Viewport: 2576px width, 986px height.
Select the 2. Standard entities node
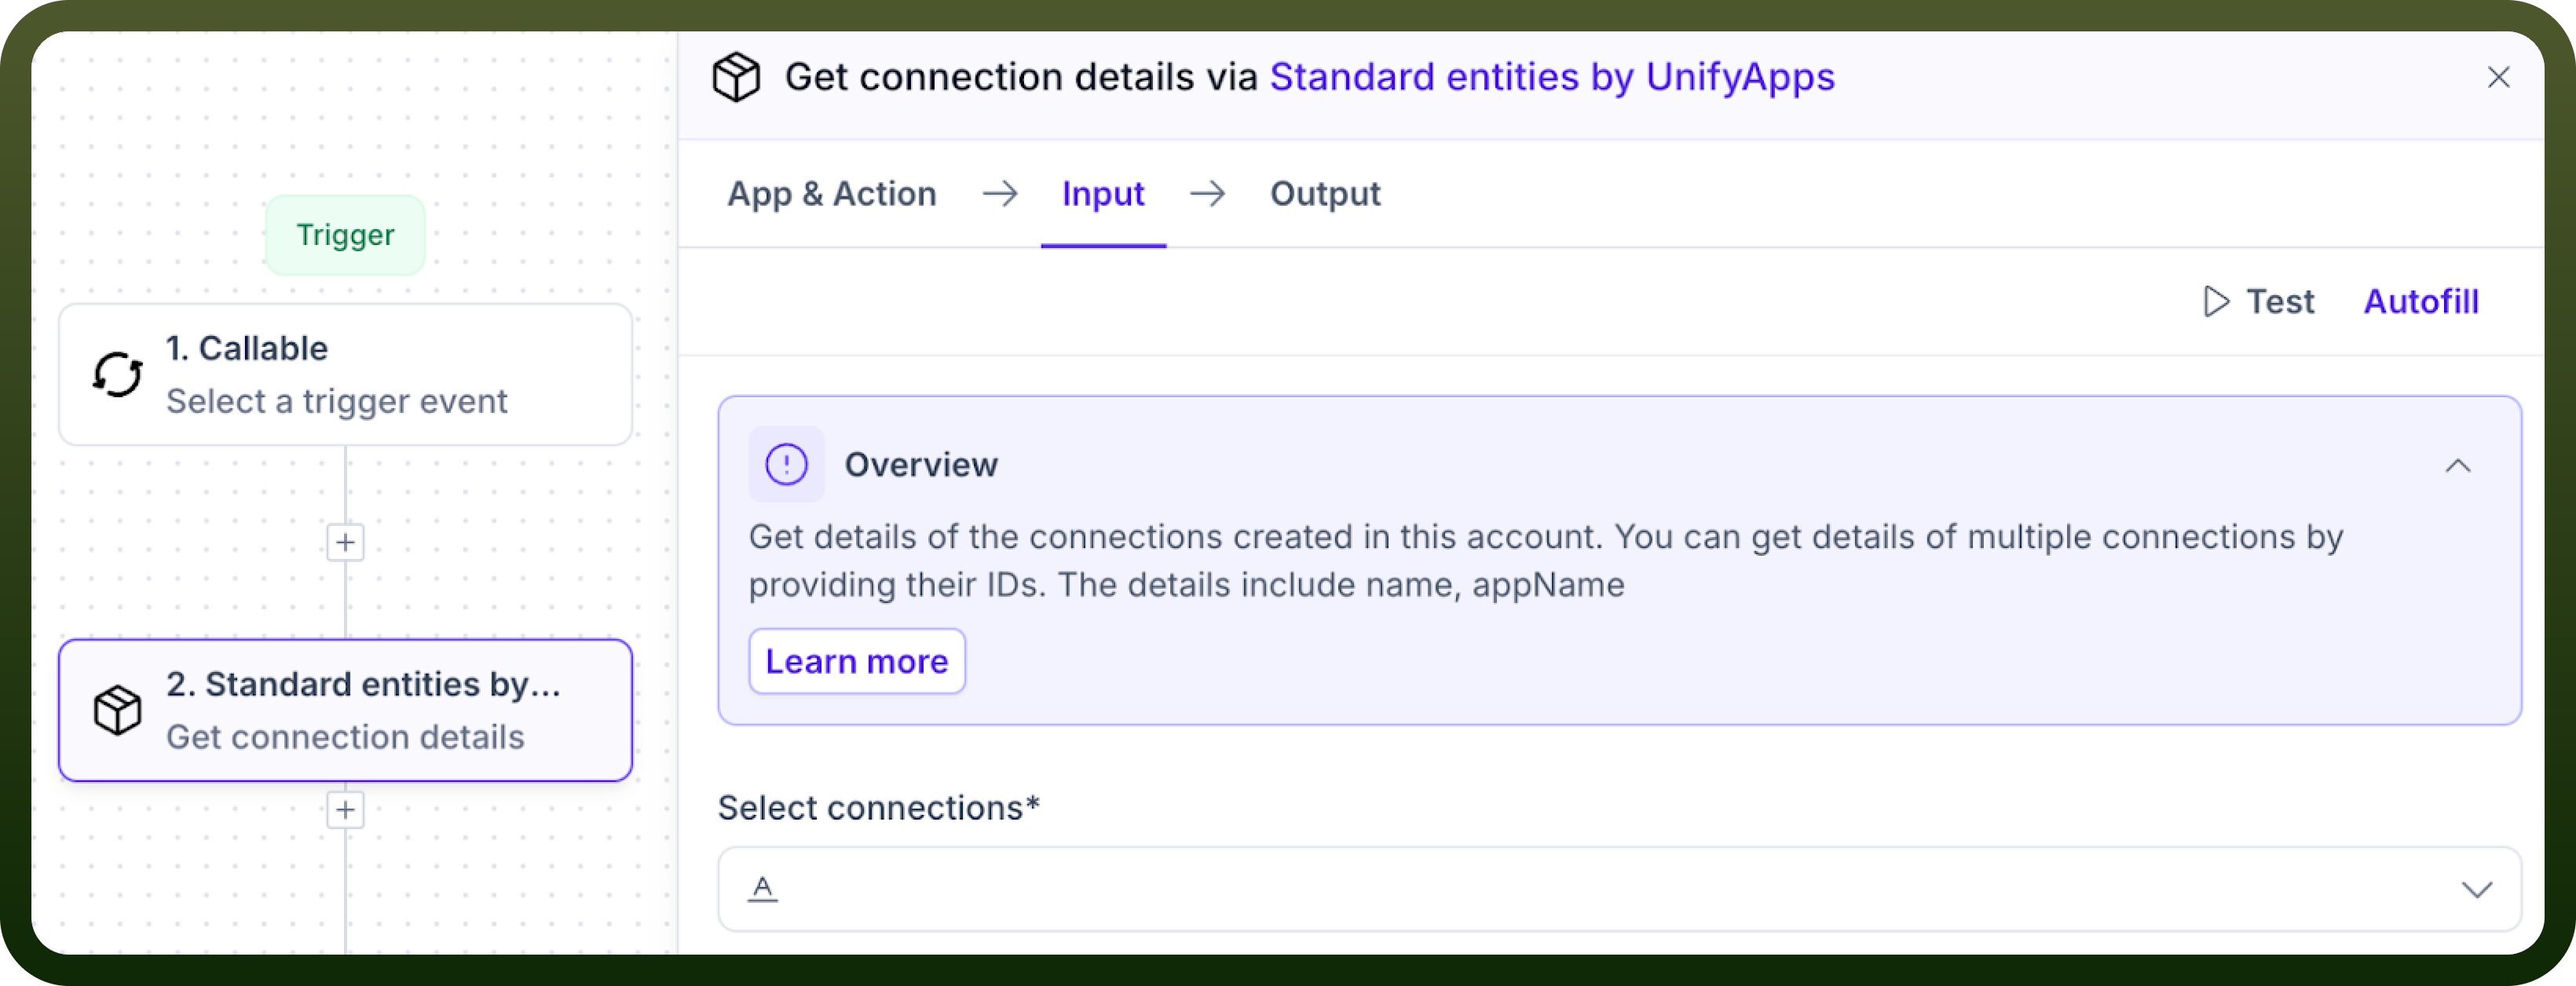point(346,710)
